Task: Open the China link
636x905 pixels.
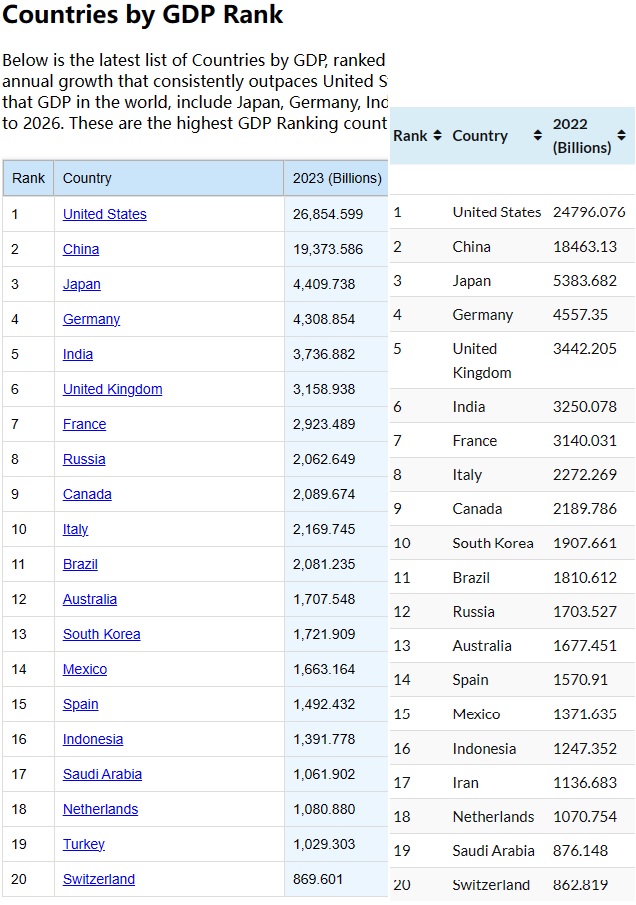Action: (x=81, y=249)
